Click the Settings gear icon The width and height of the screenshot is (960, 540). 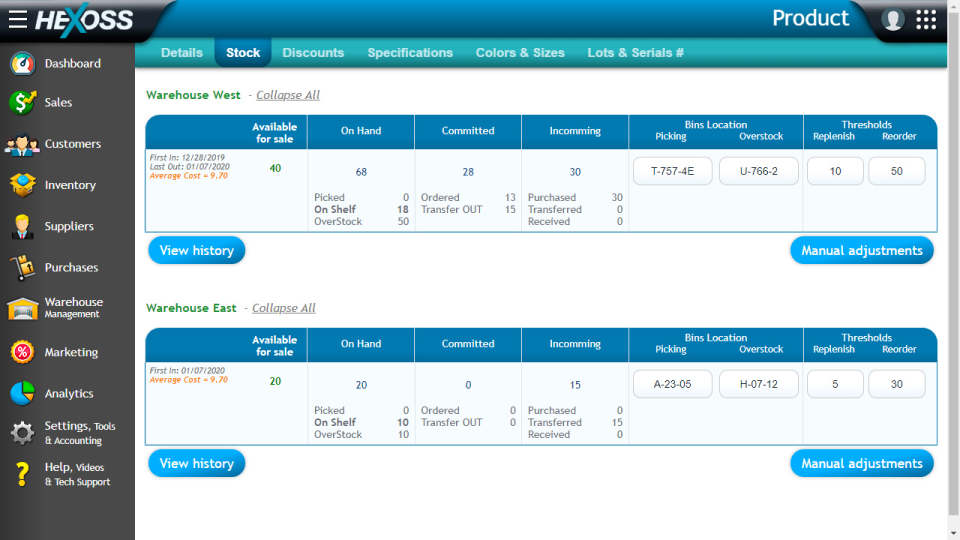[x=23, y=433]
